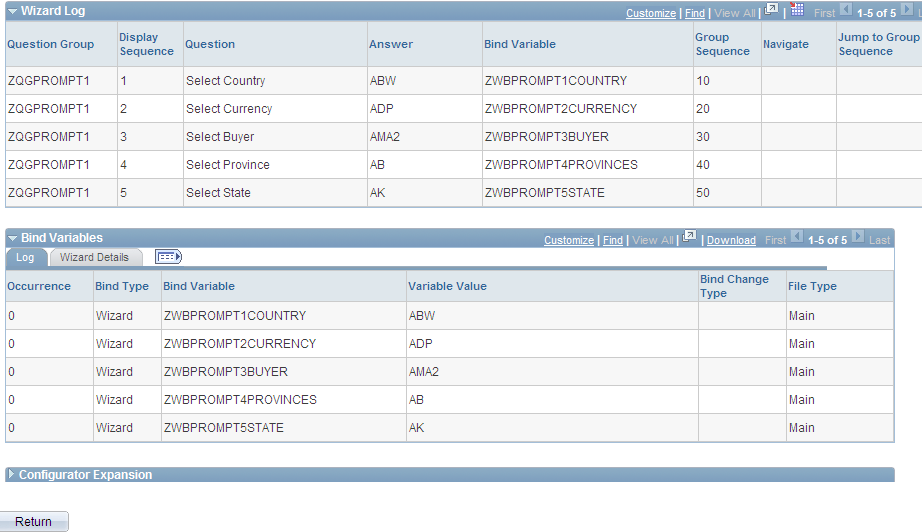Switch to the Wizard Details tab
922x532 pixels.
(x=94, y=257)
